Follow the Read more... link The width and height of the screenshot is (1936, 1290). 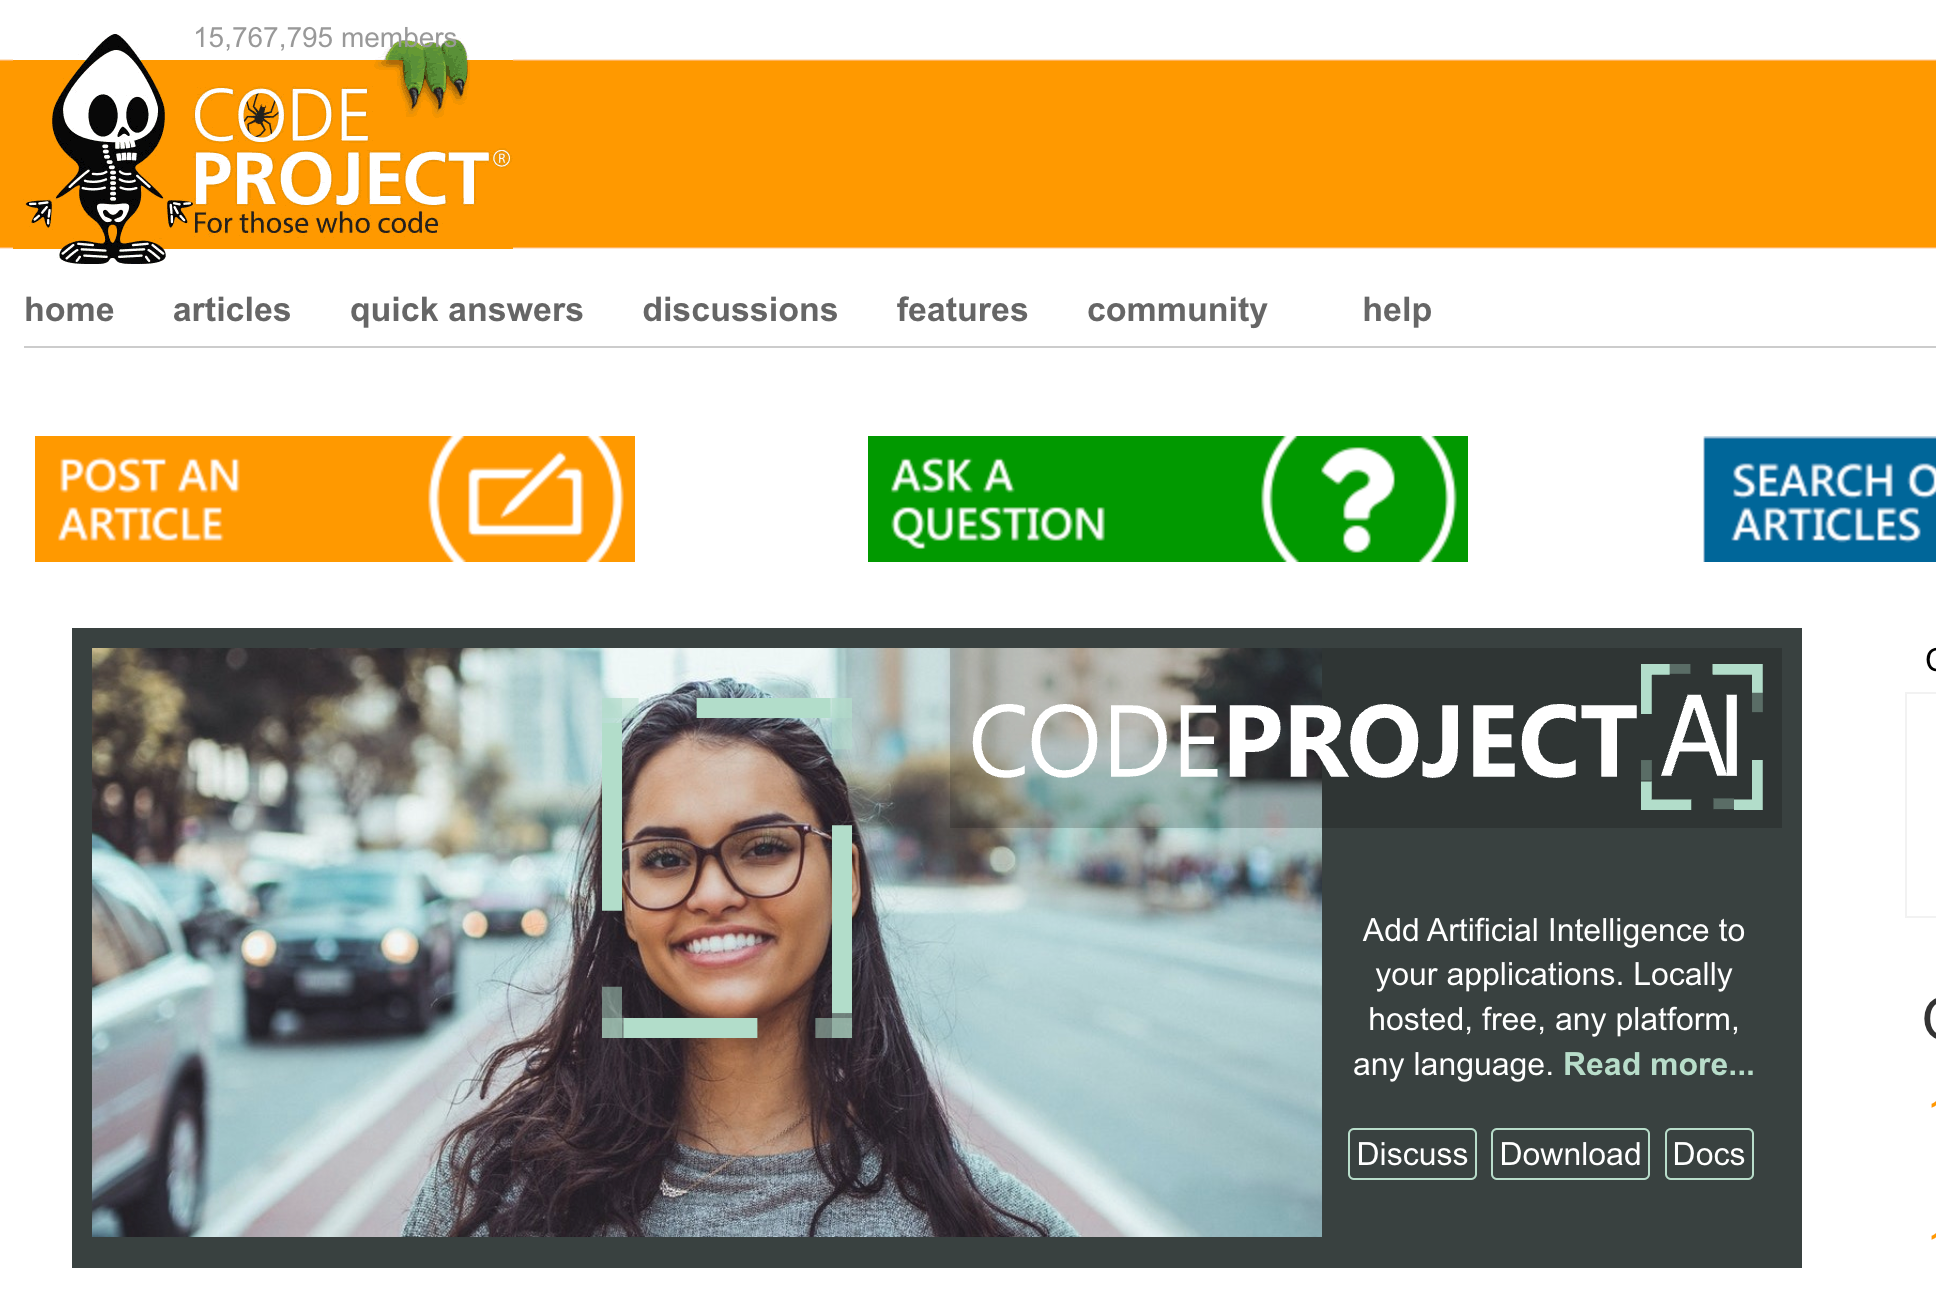pos(1658,1064)
